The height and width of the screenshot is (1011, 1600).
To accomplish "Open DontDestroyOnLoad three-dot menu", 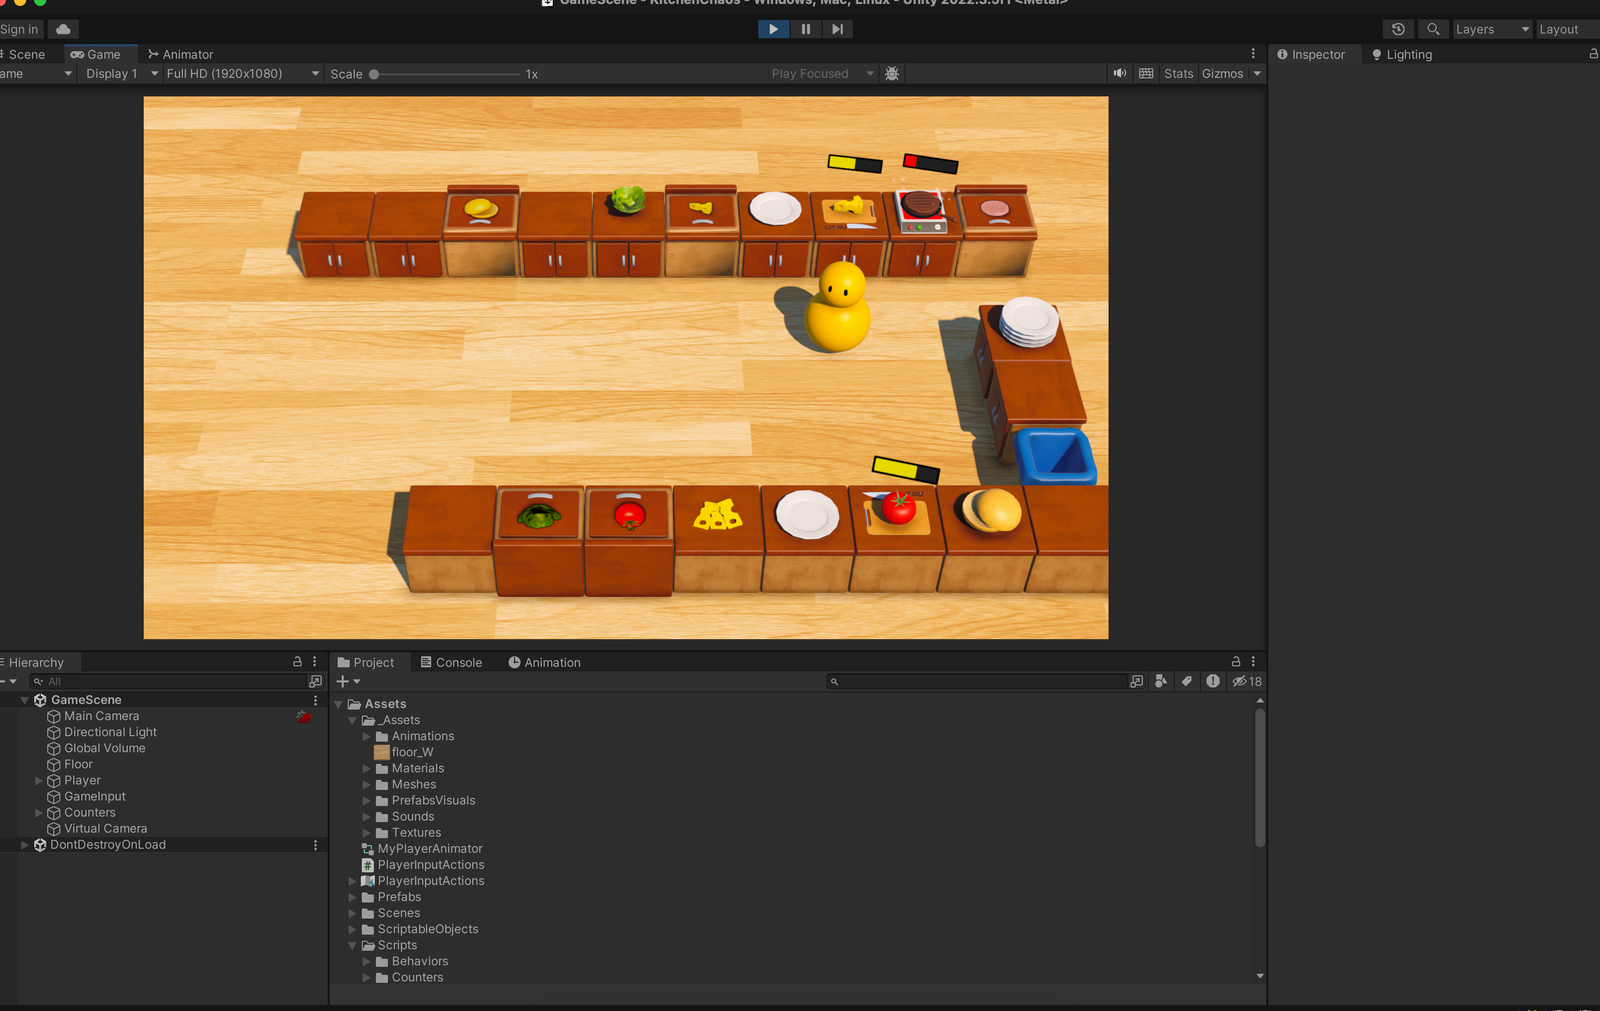I will 315,845.
